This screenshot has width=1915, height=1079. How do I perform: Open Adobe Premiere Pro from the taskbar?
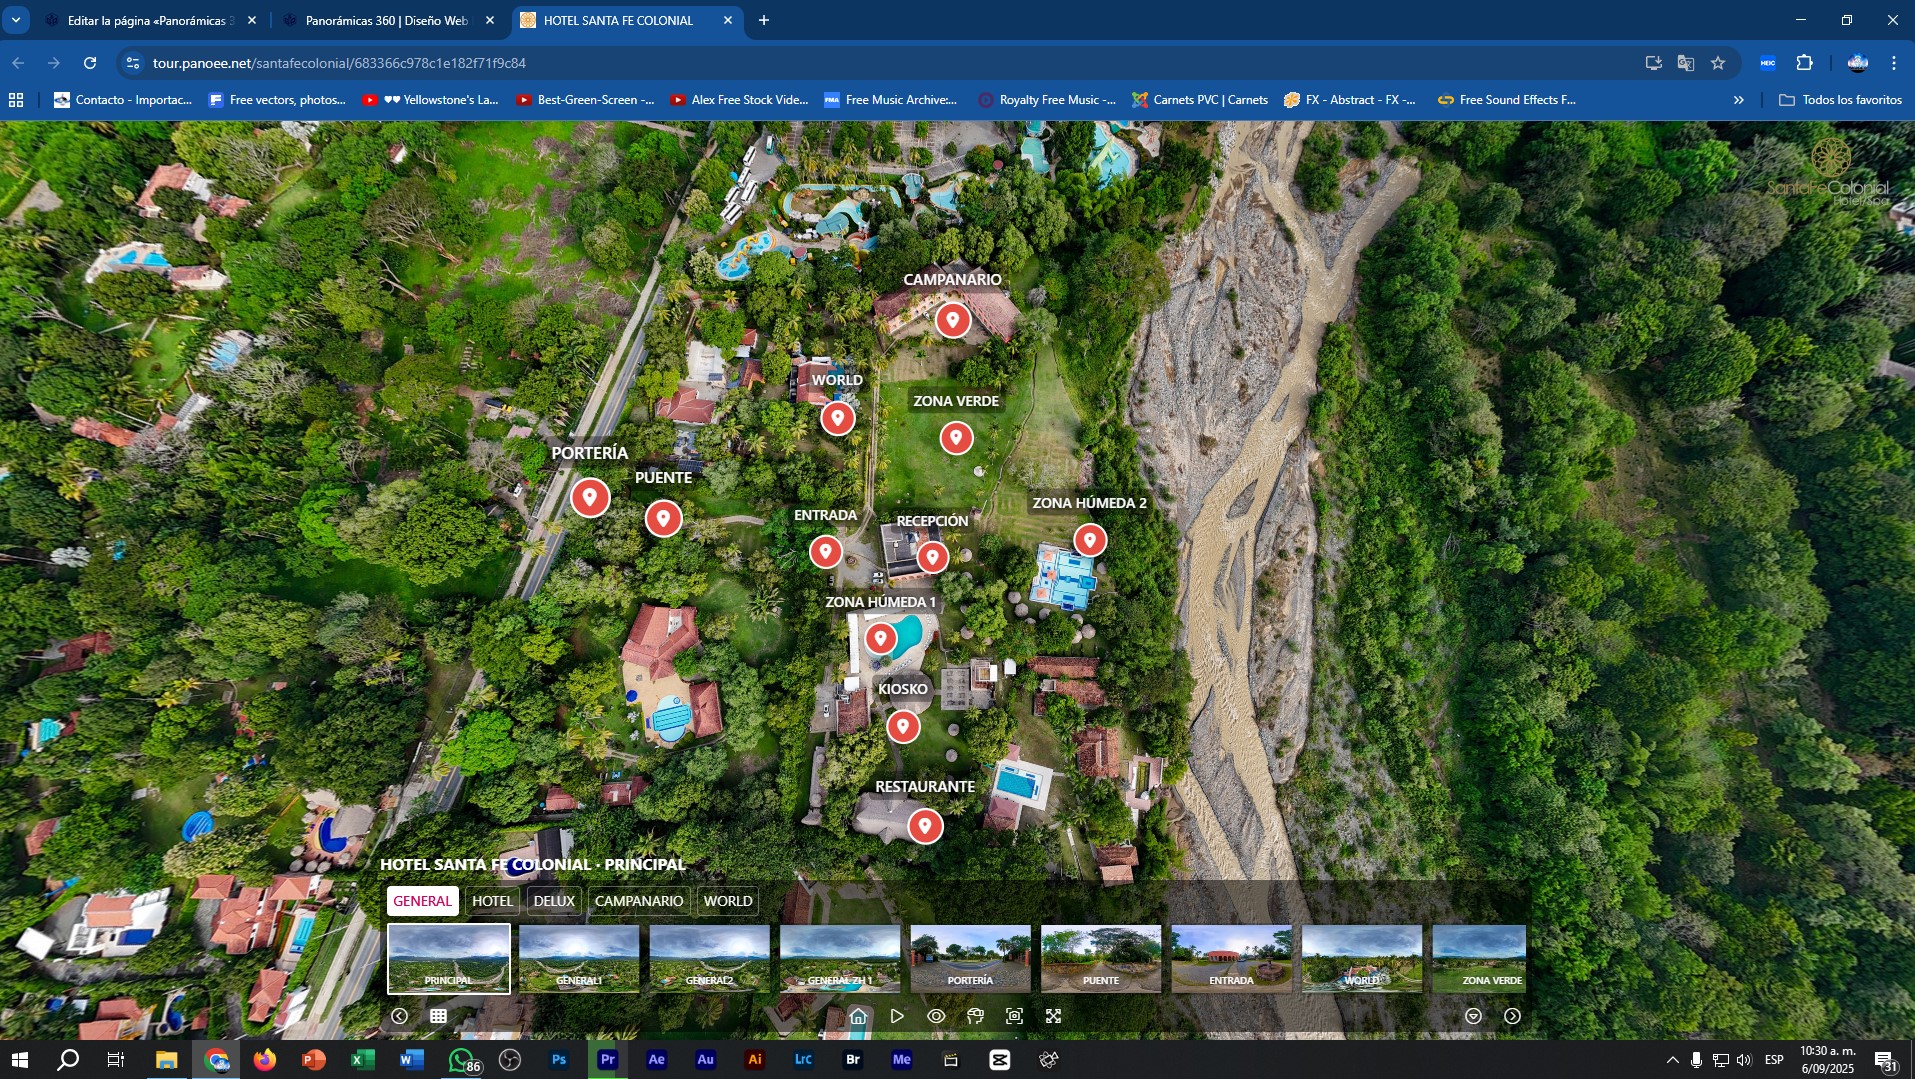[607, 1060]
